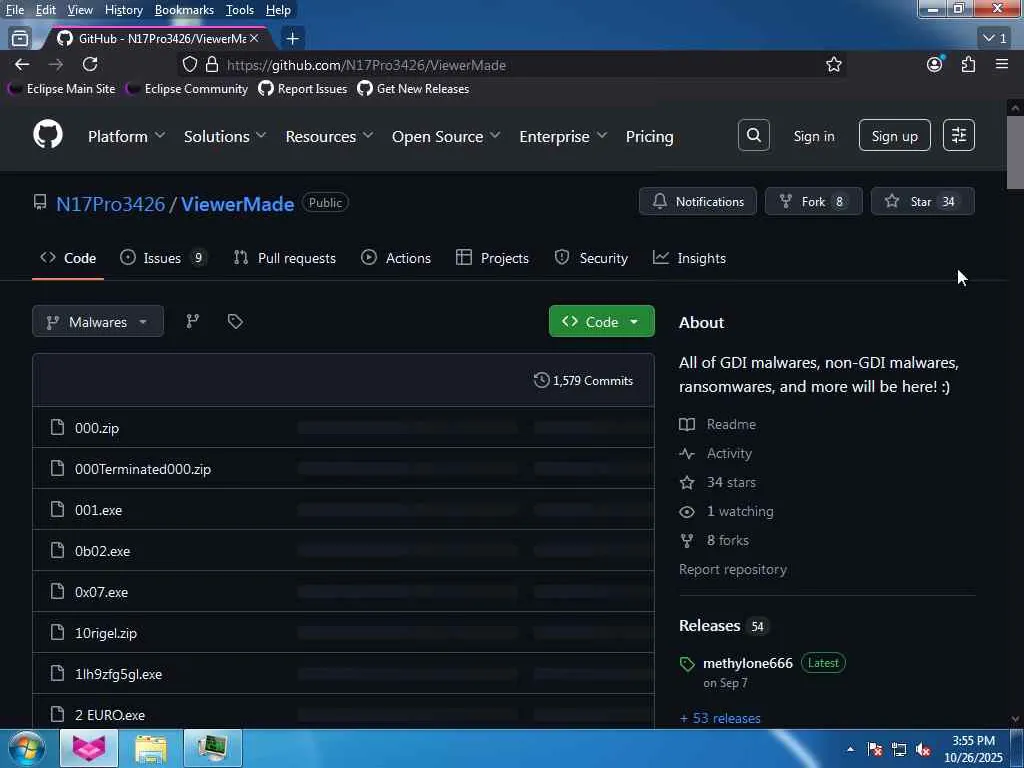Viewport: 1024px width, 768px height.
Task: Open the 000Terminated000.zip file
Action: [x=142, y=469]
